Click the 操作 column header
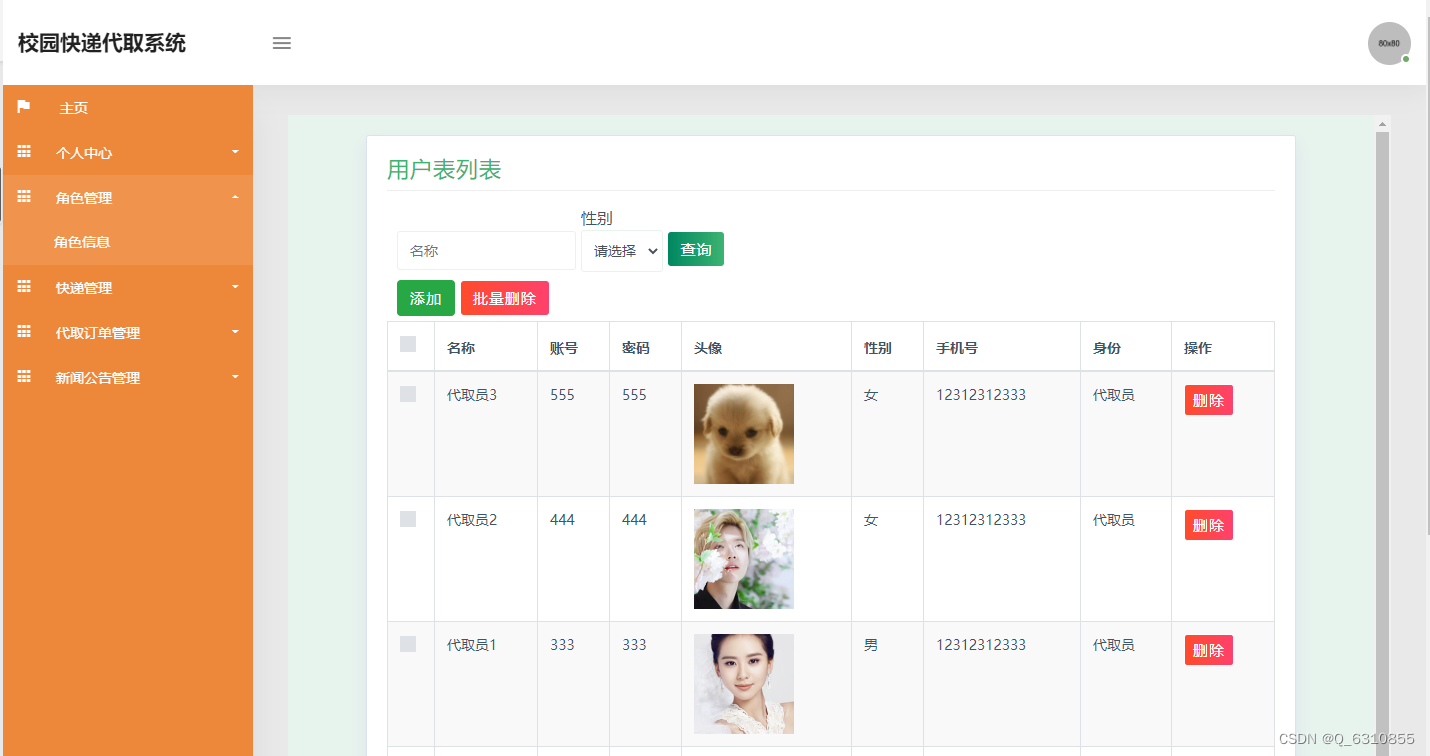The height and width of the screenshot is (756, 1430). pyautogui.click(x=1198, y=348)
